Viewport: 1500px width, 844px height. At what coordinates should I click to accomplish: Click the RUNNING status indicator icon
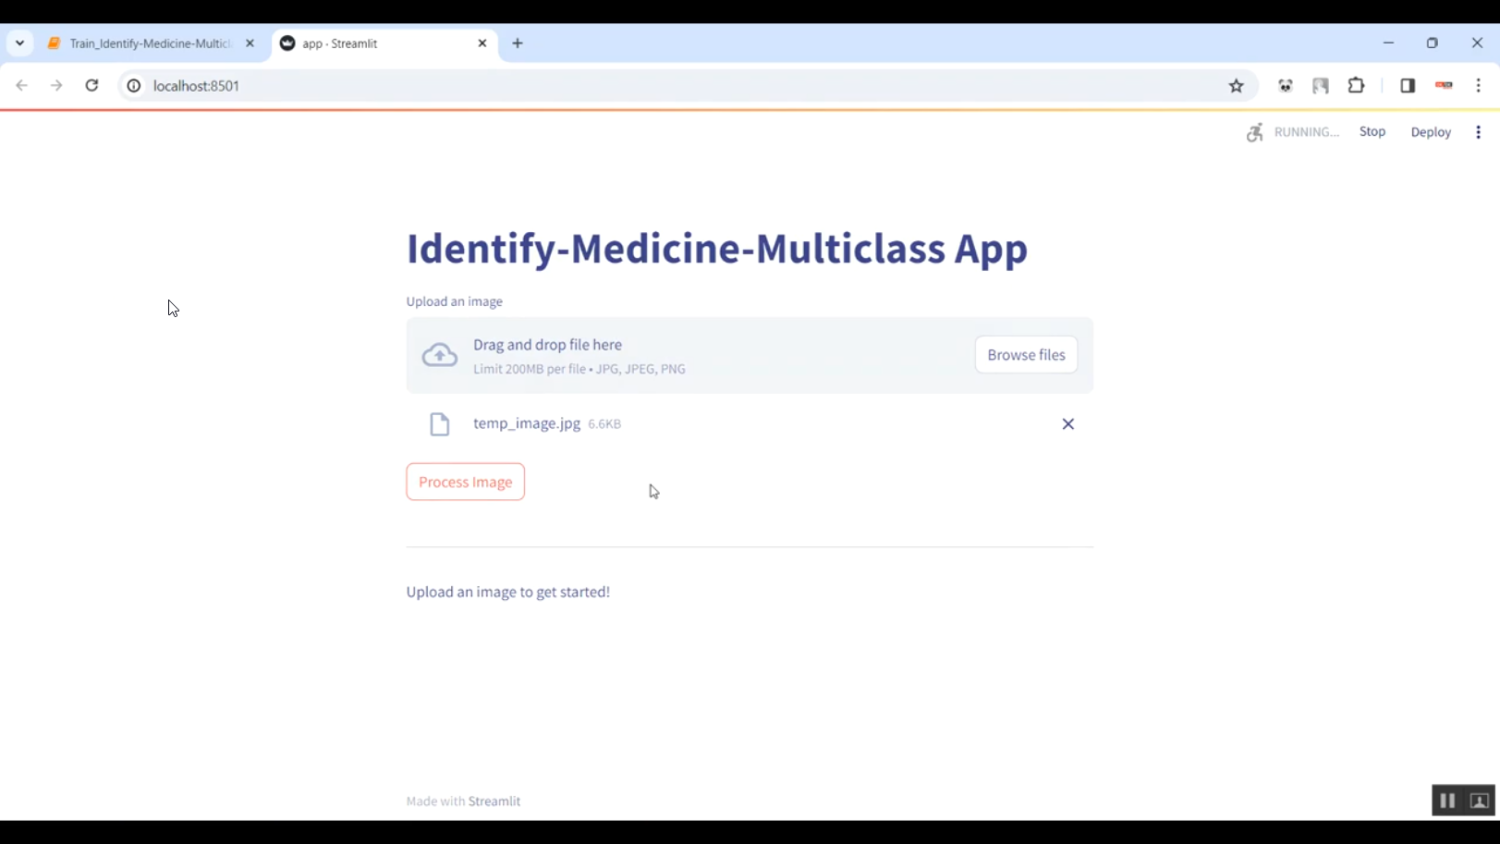point(1254,132)
